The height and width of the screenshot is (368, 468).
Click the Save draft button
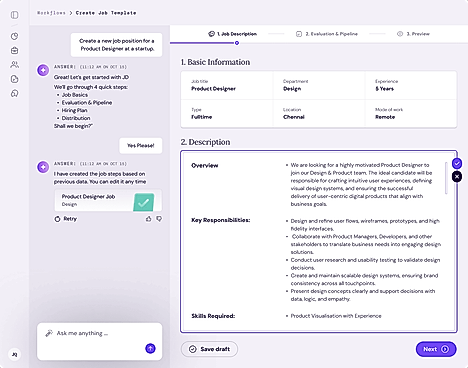[x=209, y=349]
